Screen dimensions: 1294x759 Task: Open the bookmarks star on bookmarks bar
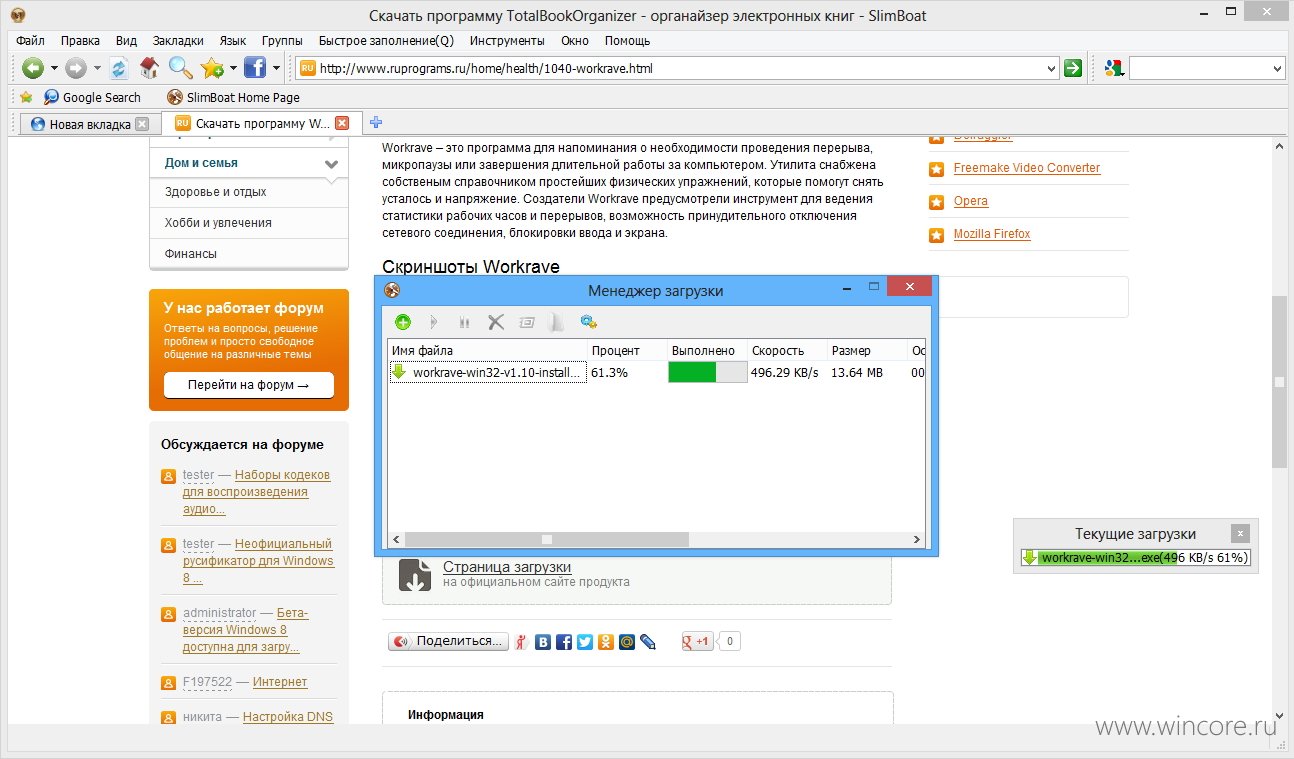pos(26,97)
